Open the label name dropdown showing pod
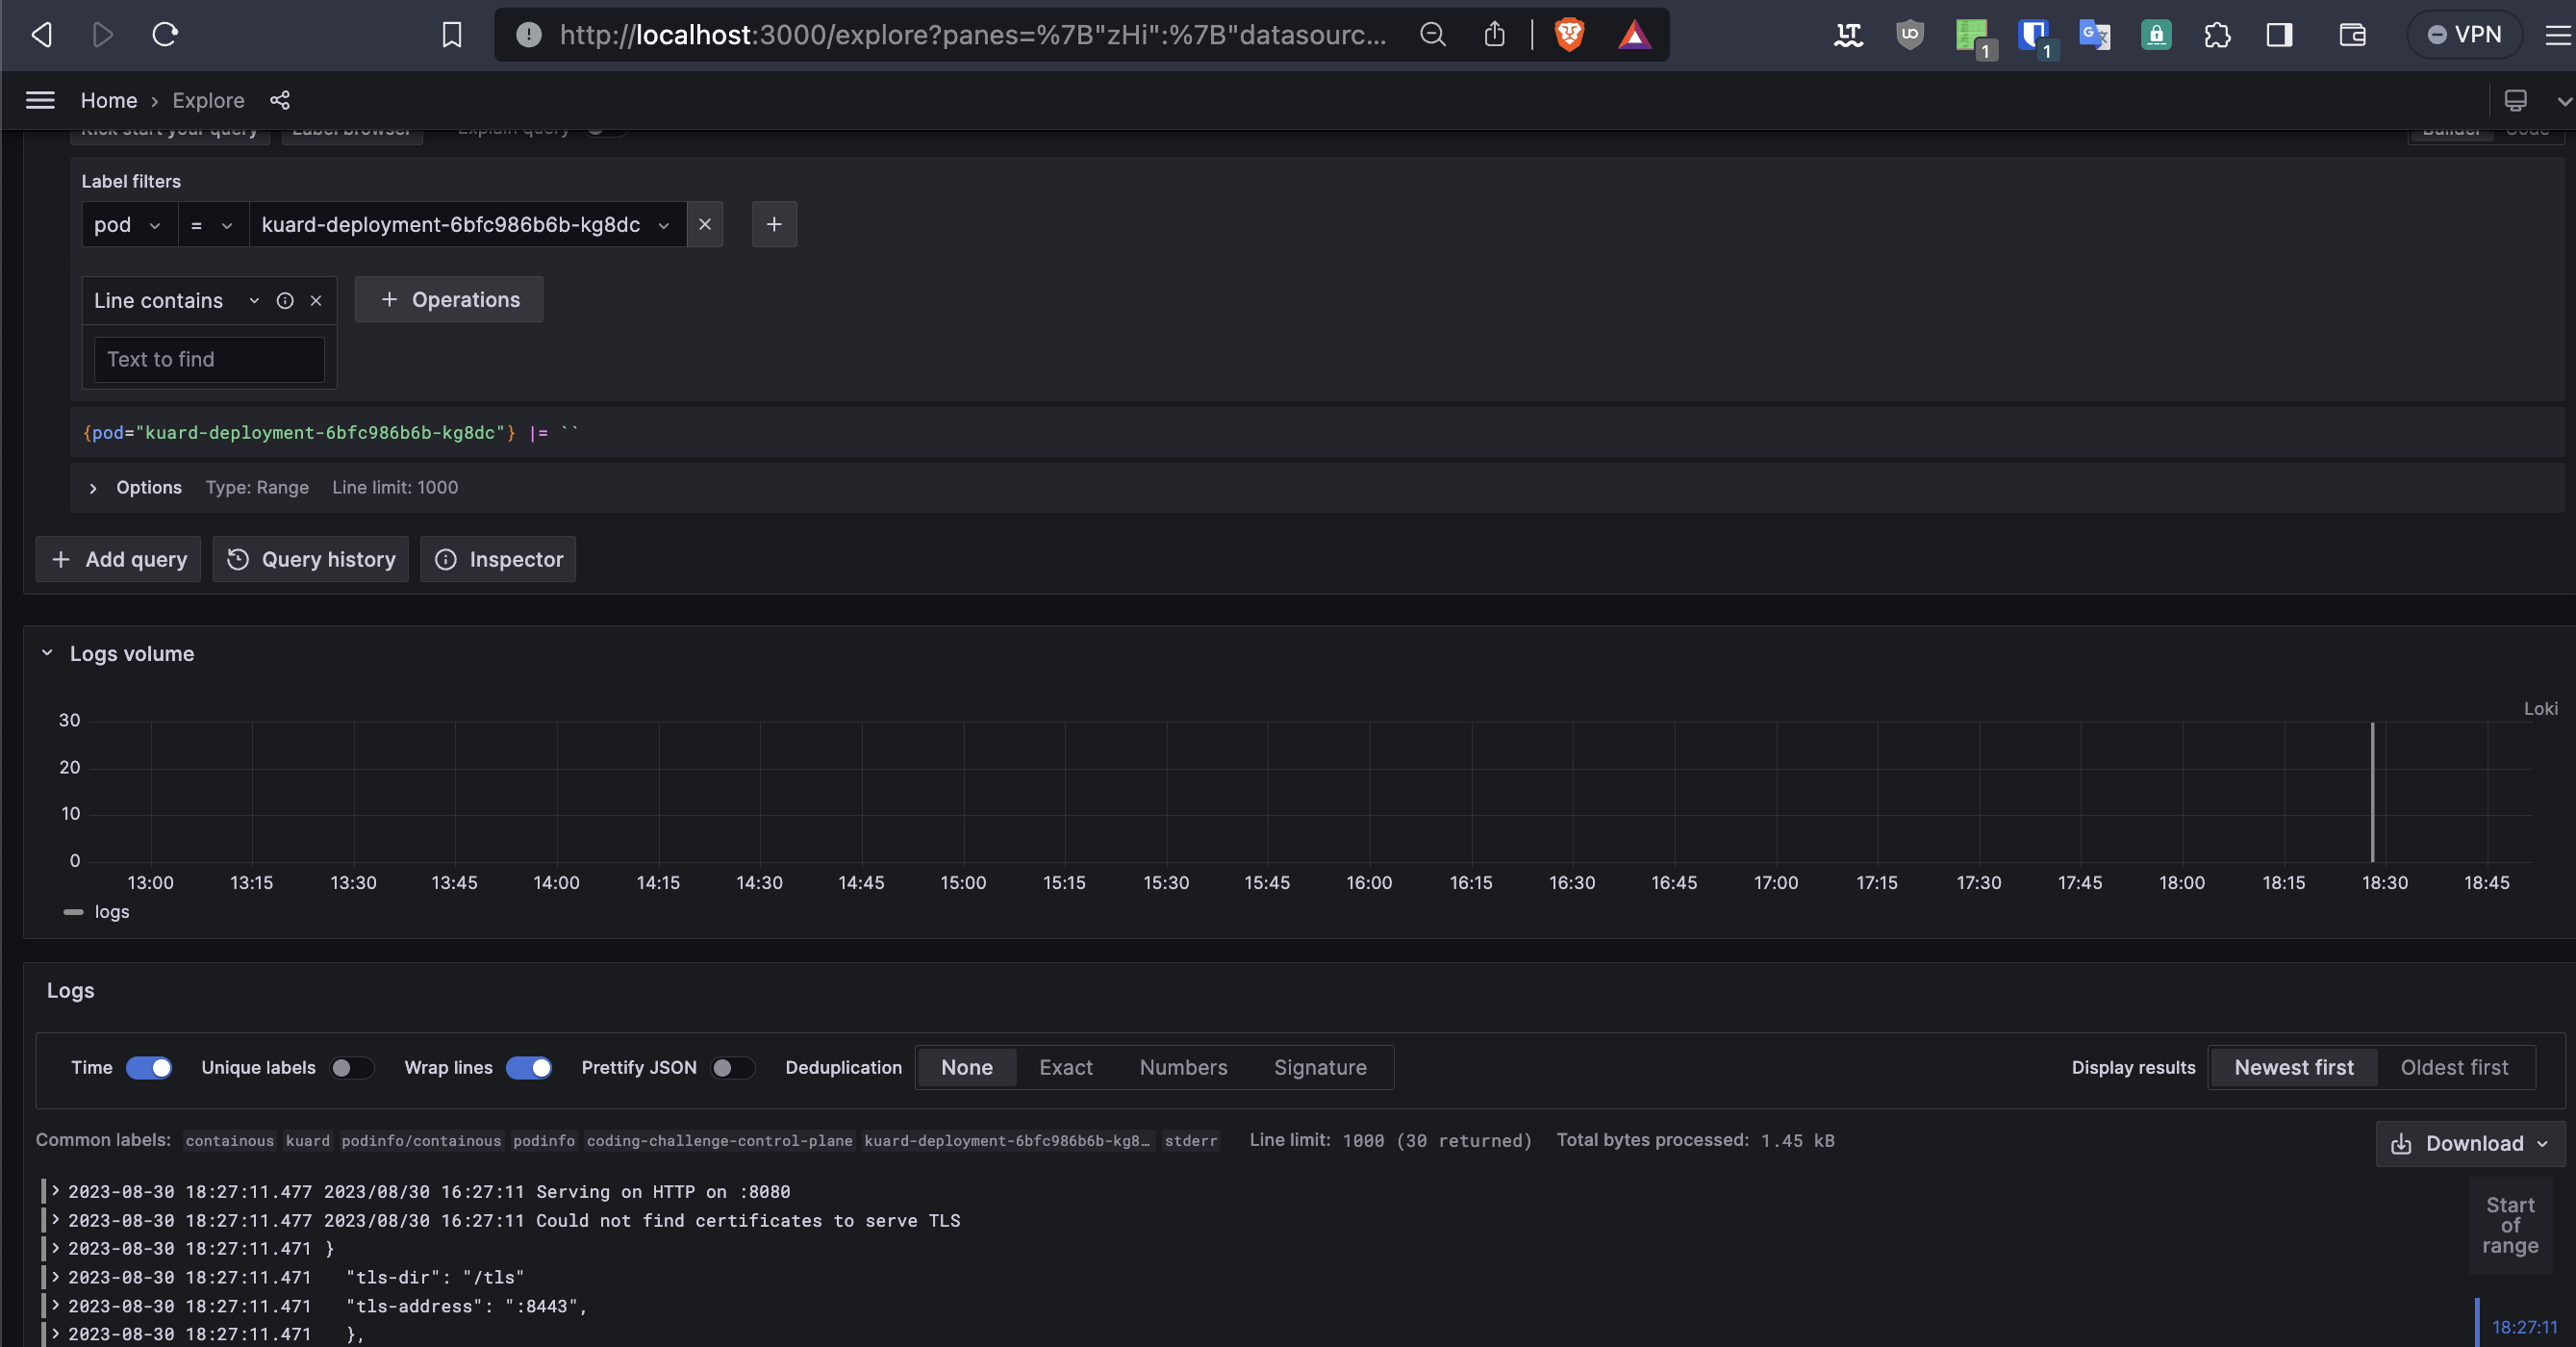The height and width of the screenshot is (1347, 2576). (x=129, y=224)
